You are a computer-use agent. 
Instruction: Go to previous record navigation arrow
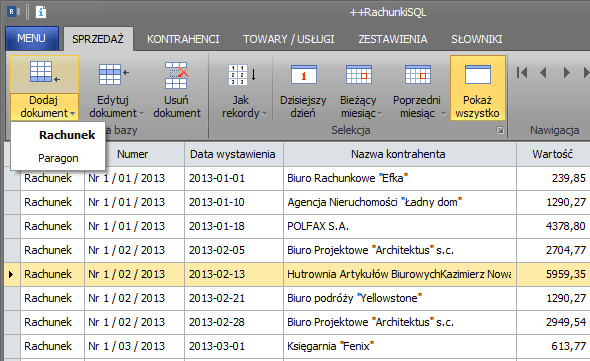(543, 72)
